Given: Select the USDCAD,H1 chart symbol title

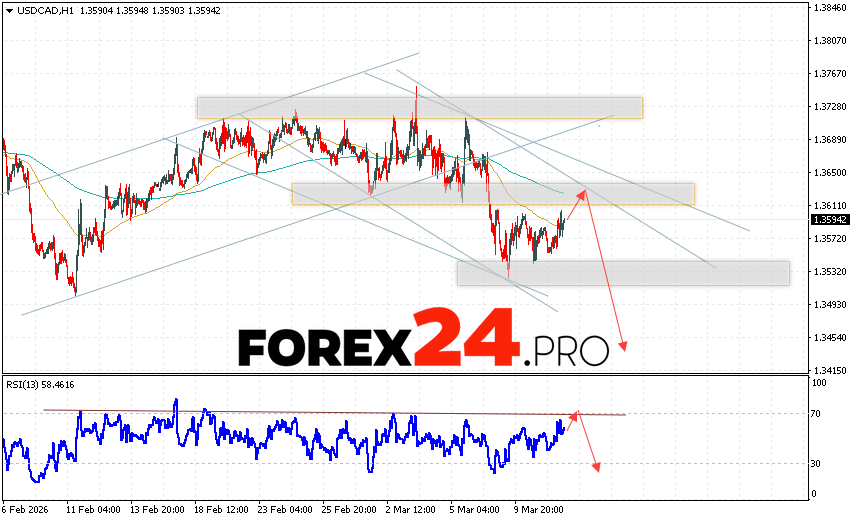Looking at the screenshot, I should (42, 11).
